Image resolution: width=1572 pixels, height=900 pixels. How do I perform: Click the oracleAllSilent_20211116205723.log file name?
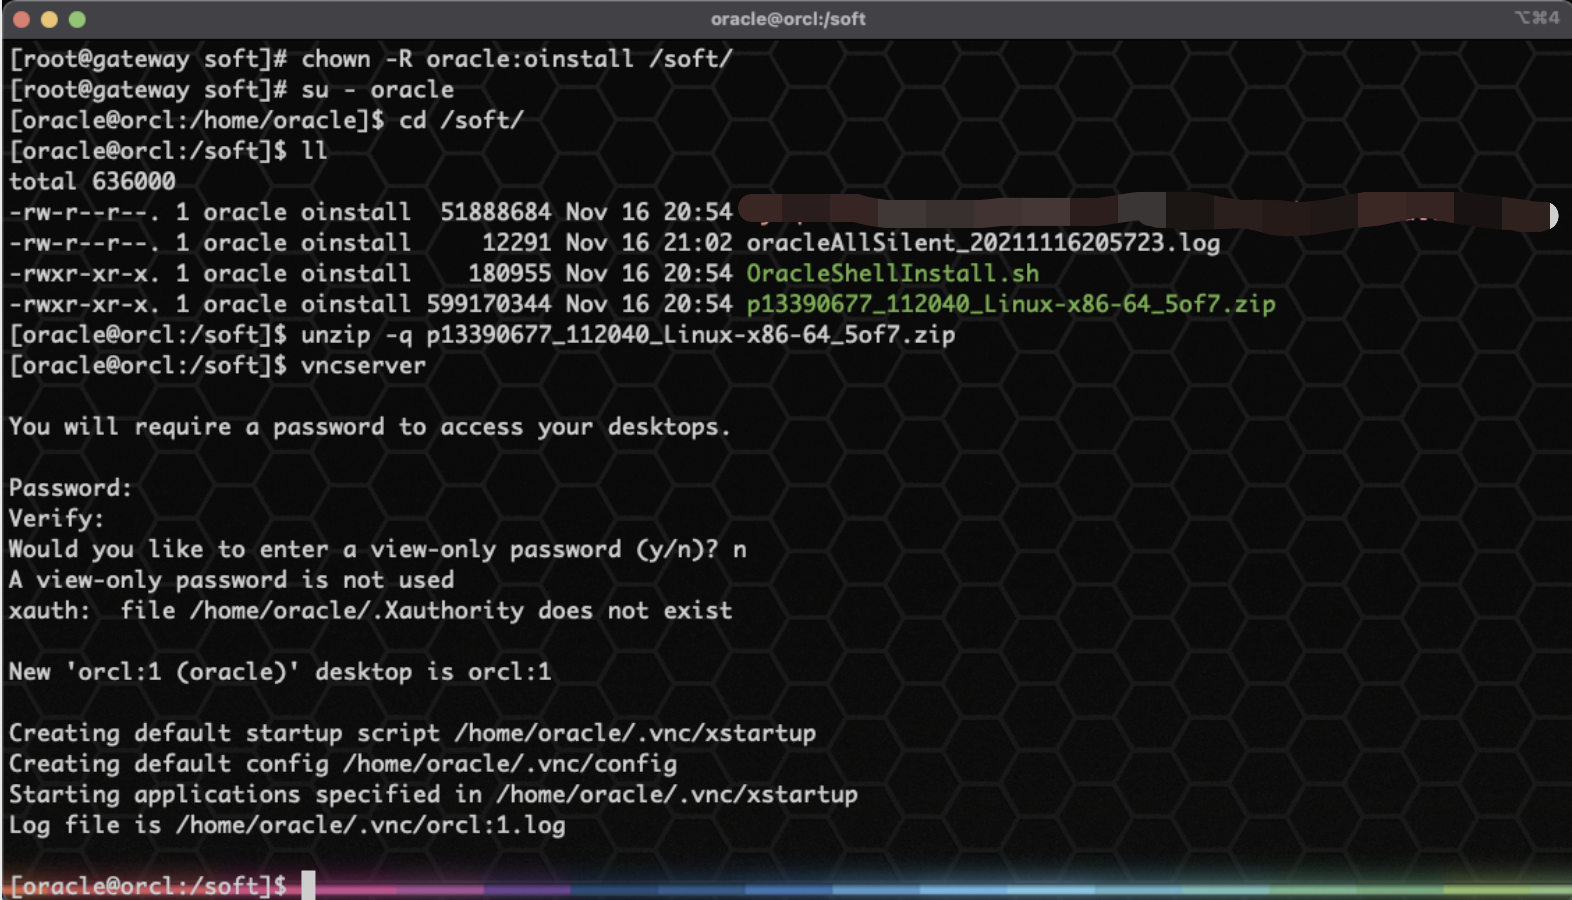tap(983, 243)
